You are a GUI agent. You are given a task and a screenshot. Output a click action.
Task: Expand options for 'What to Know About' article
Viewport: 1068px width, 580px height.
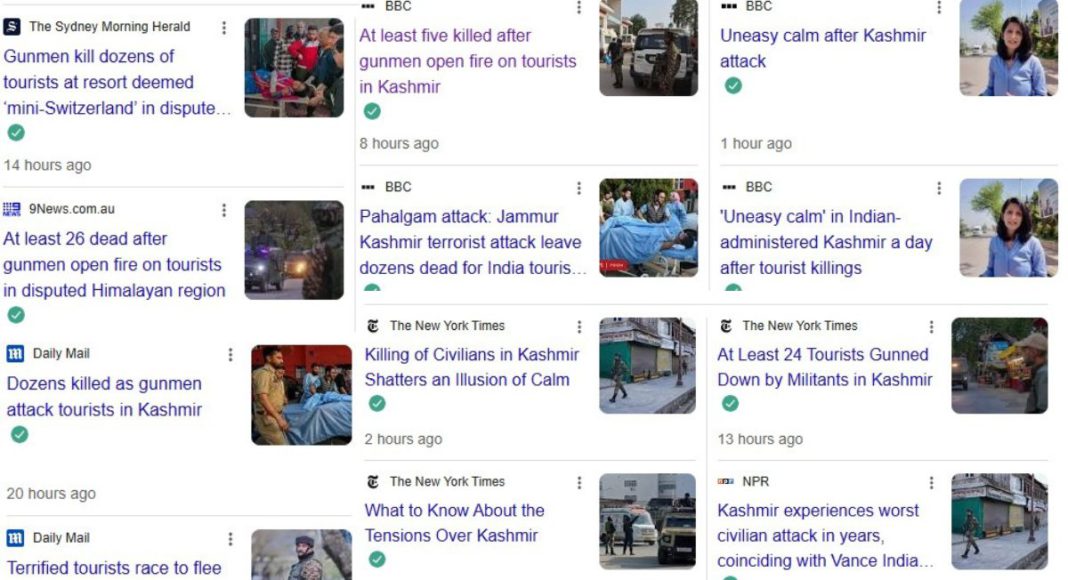tap(579, 483)
